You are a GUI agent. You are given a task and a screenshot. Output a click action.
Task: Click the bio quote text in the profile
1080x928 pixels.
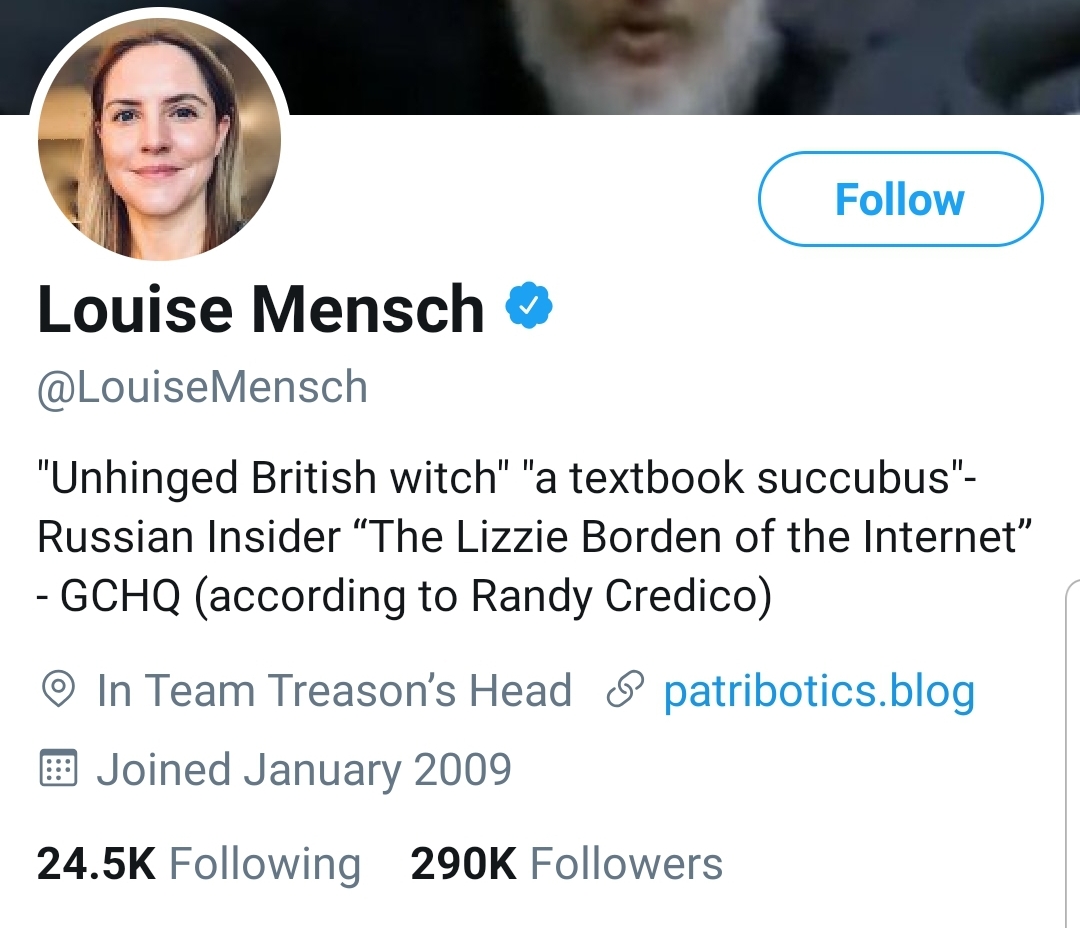pos(500,537)
